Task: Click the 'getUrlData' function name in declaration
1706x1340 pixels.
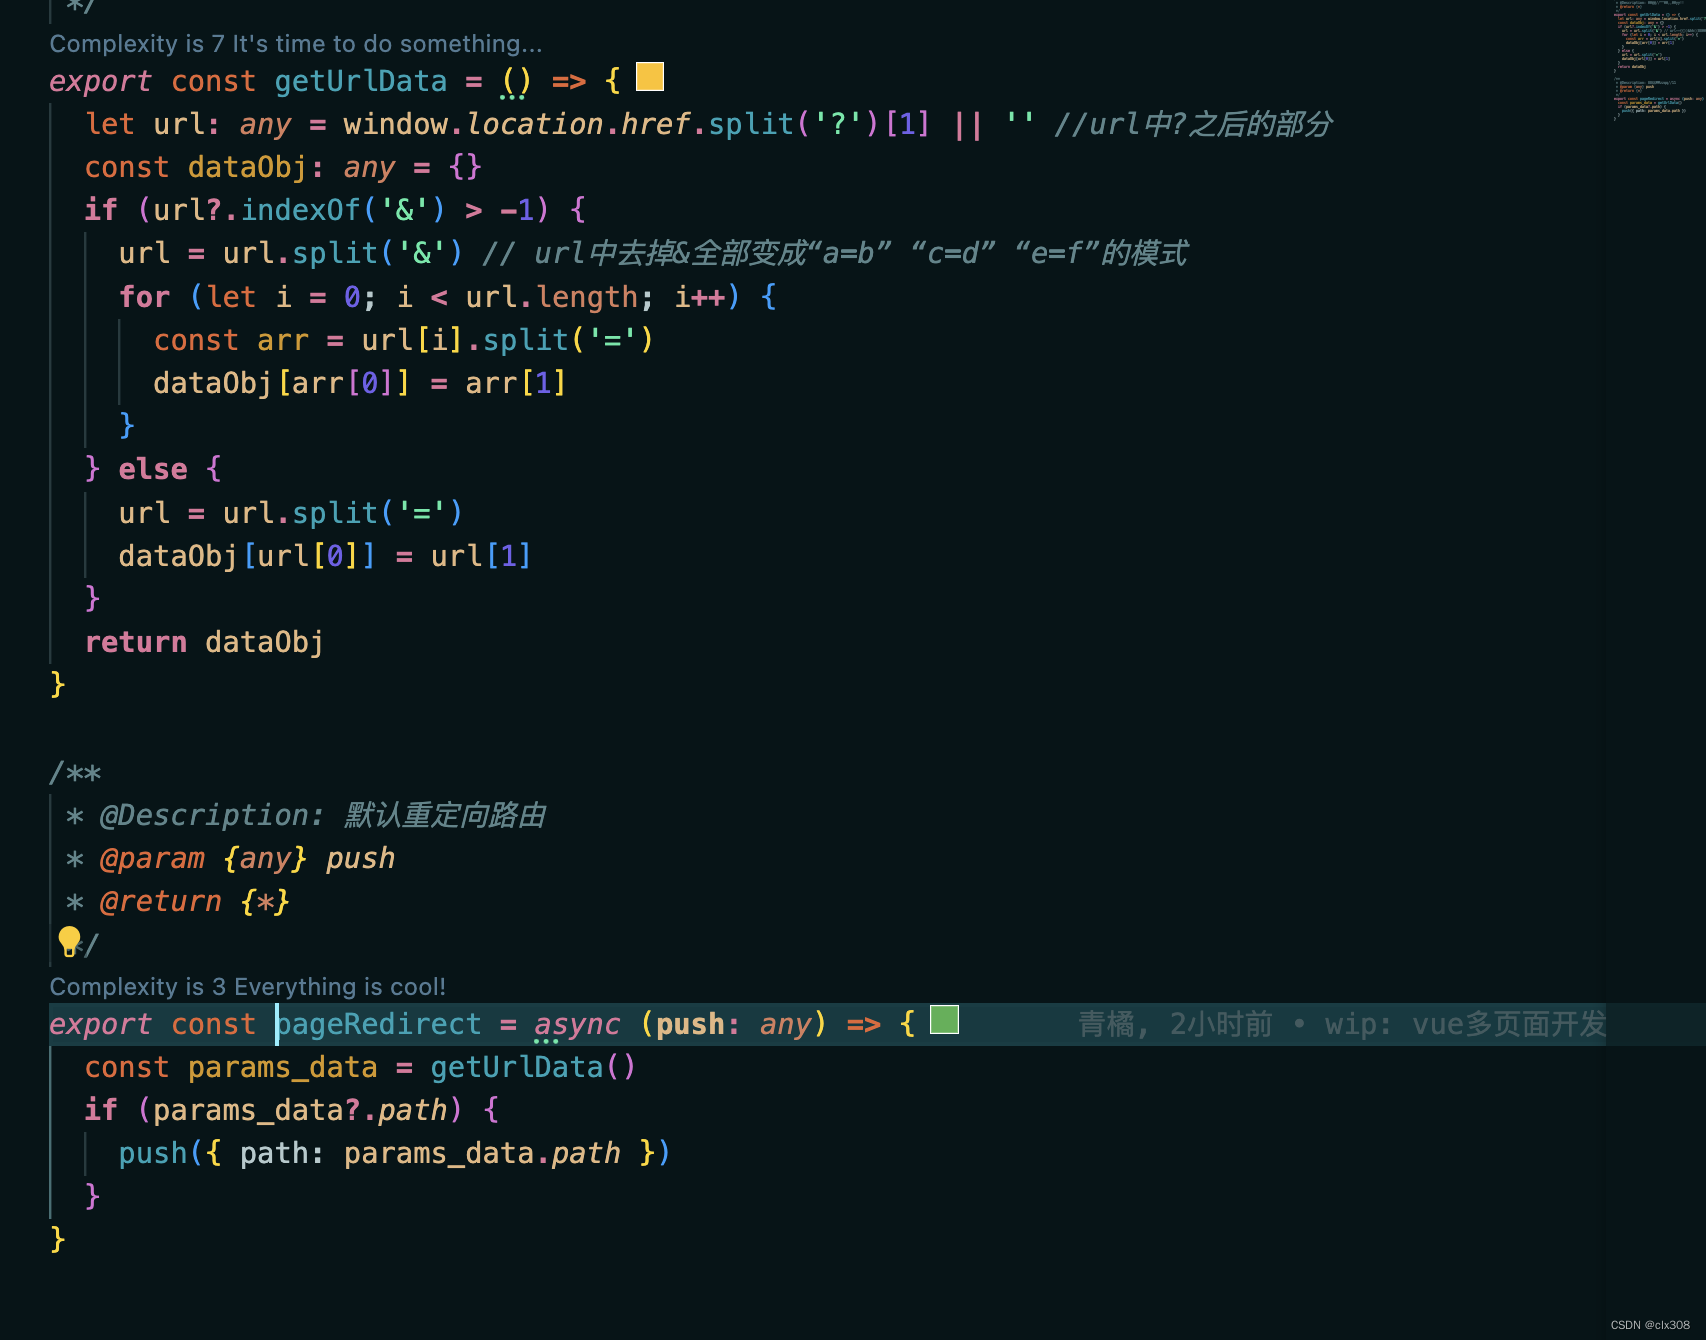Action: pos(361,81)
